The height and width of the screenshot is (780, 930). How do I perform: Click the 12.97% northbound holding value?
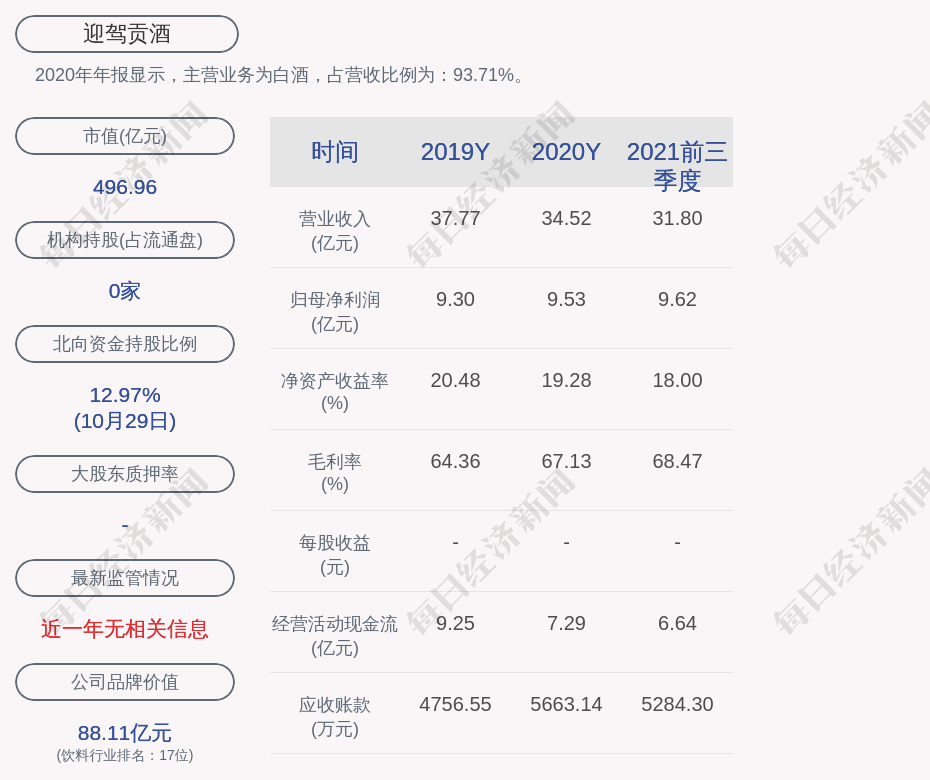(x=125, y=394)
